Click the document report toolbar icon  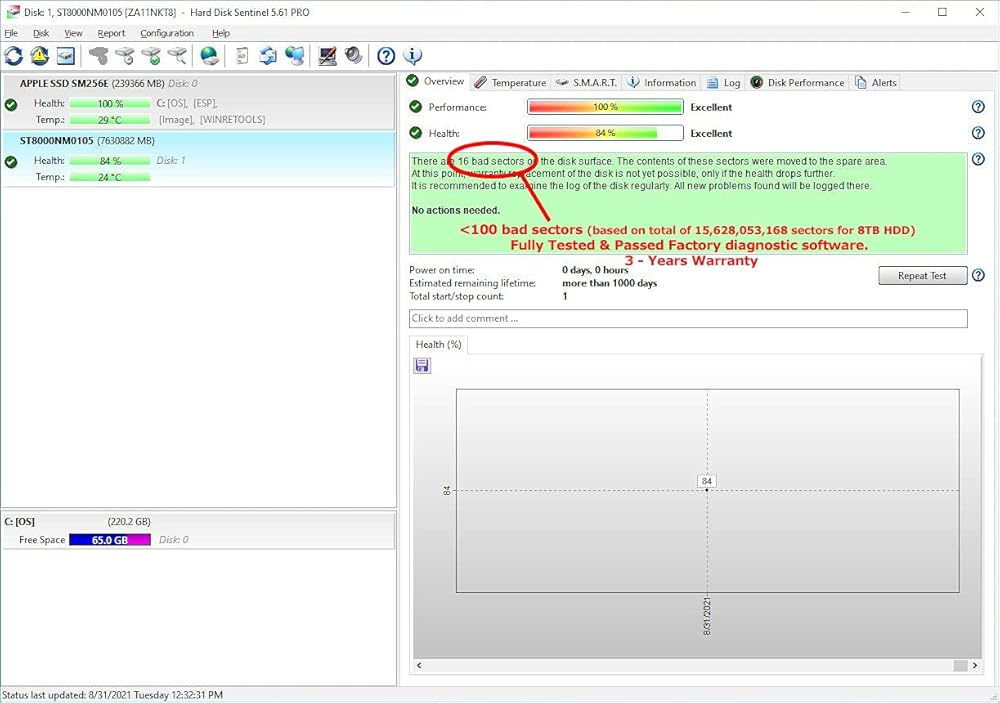242,56
